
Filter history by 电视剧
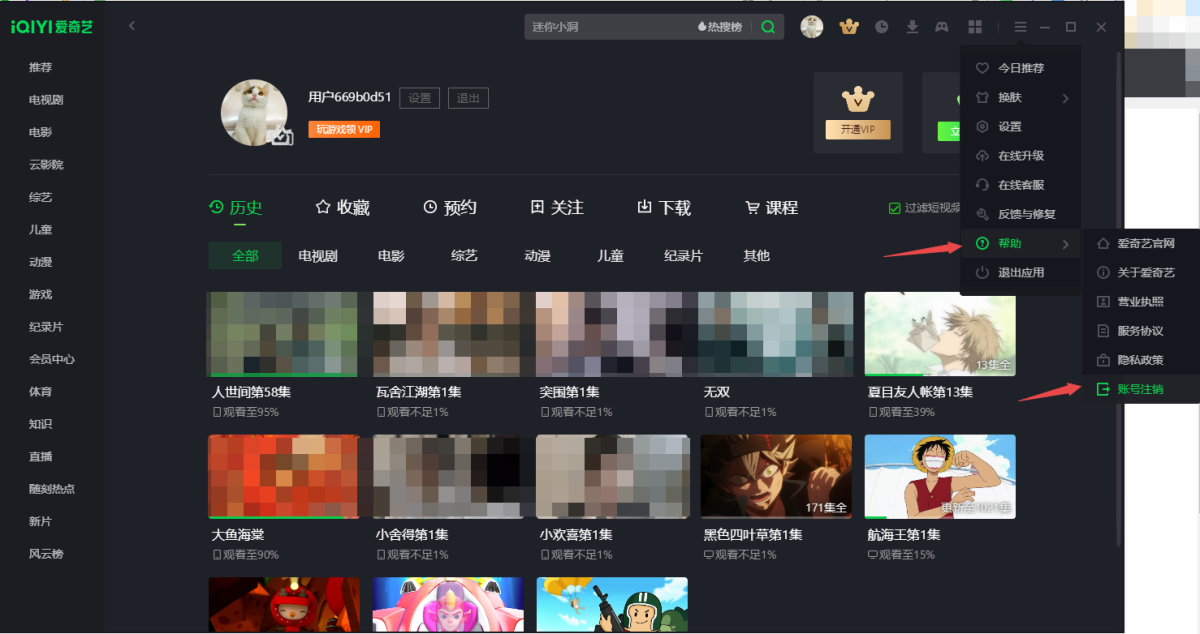[318, 256]
